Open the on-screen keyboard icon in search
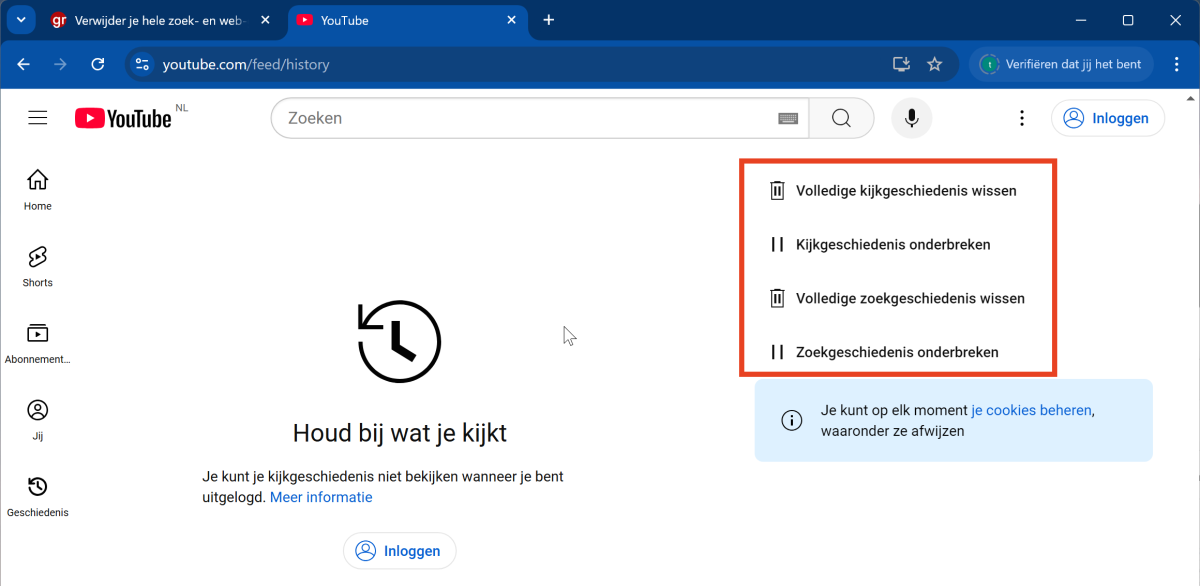This screenshot has width=1200, height=586. pyautogui.click(x=788, y=118)
